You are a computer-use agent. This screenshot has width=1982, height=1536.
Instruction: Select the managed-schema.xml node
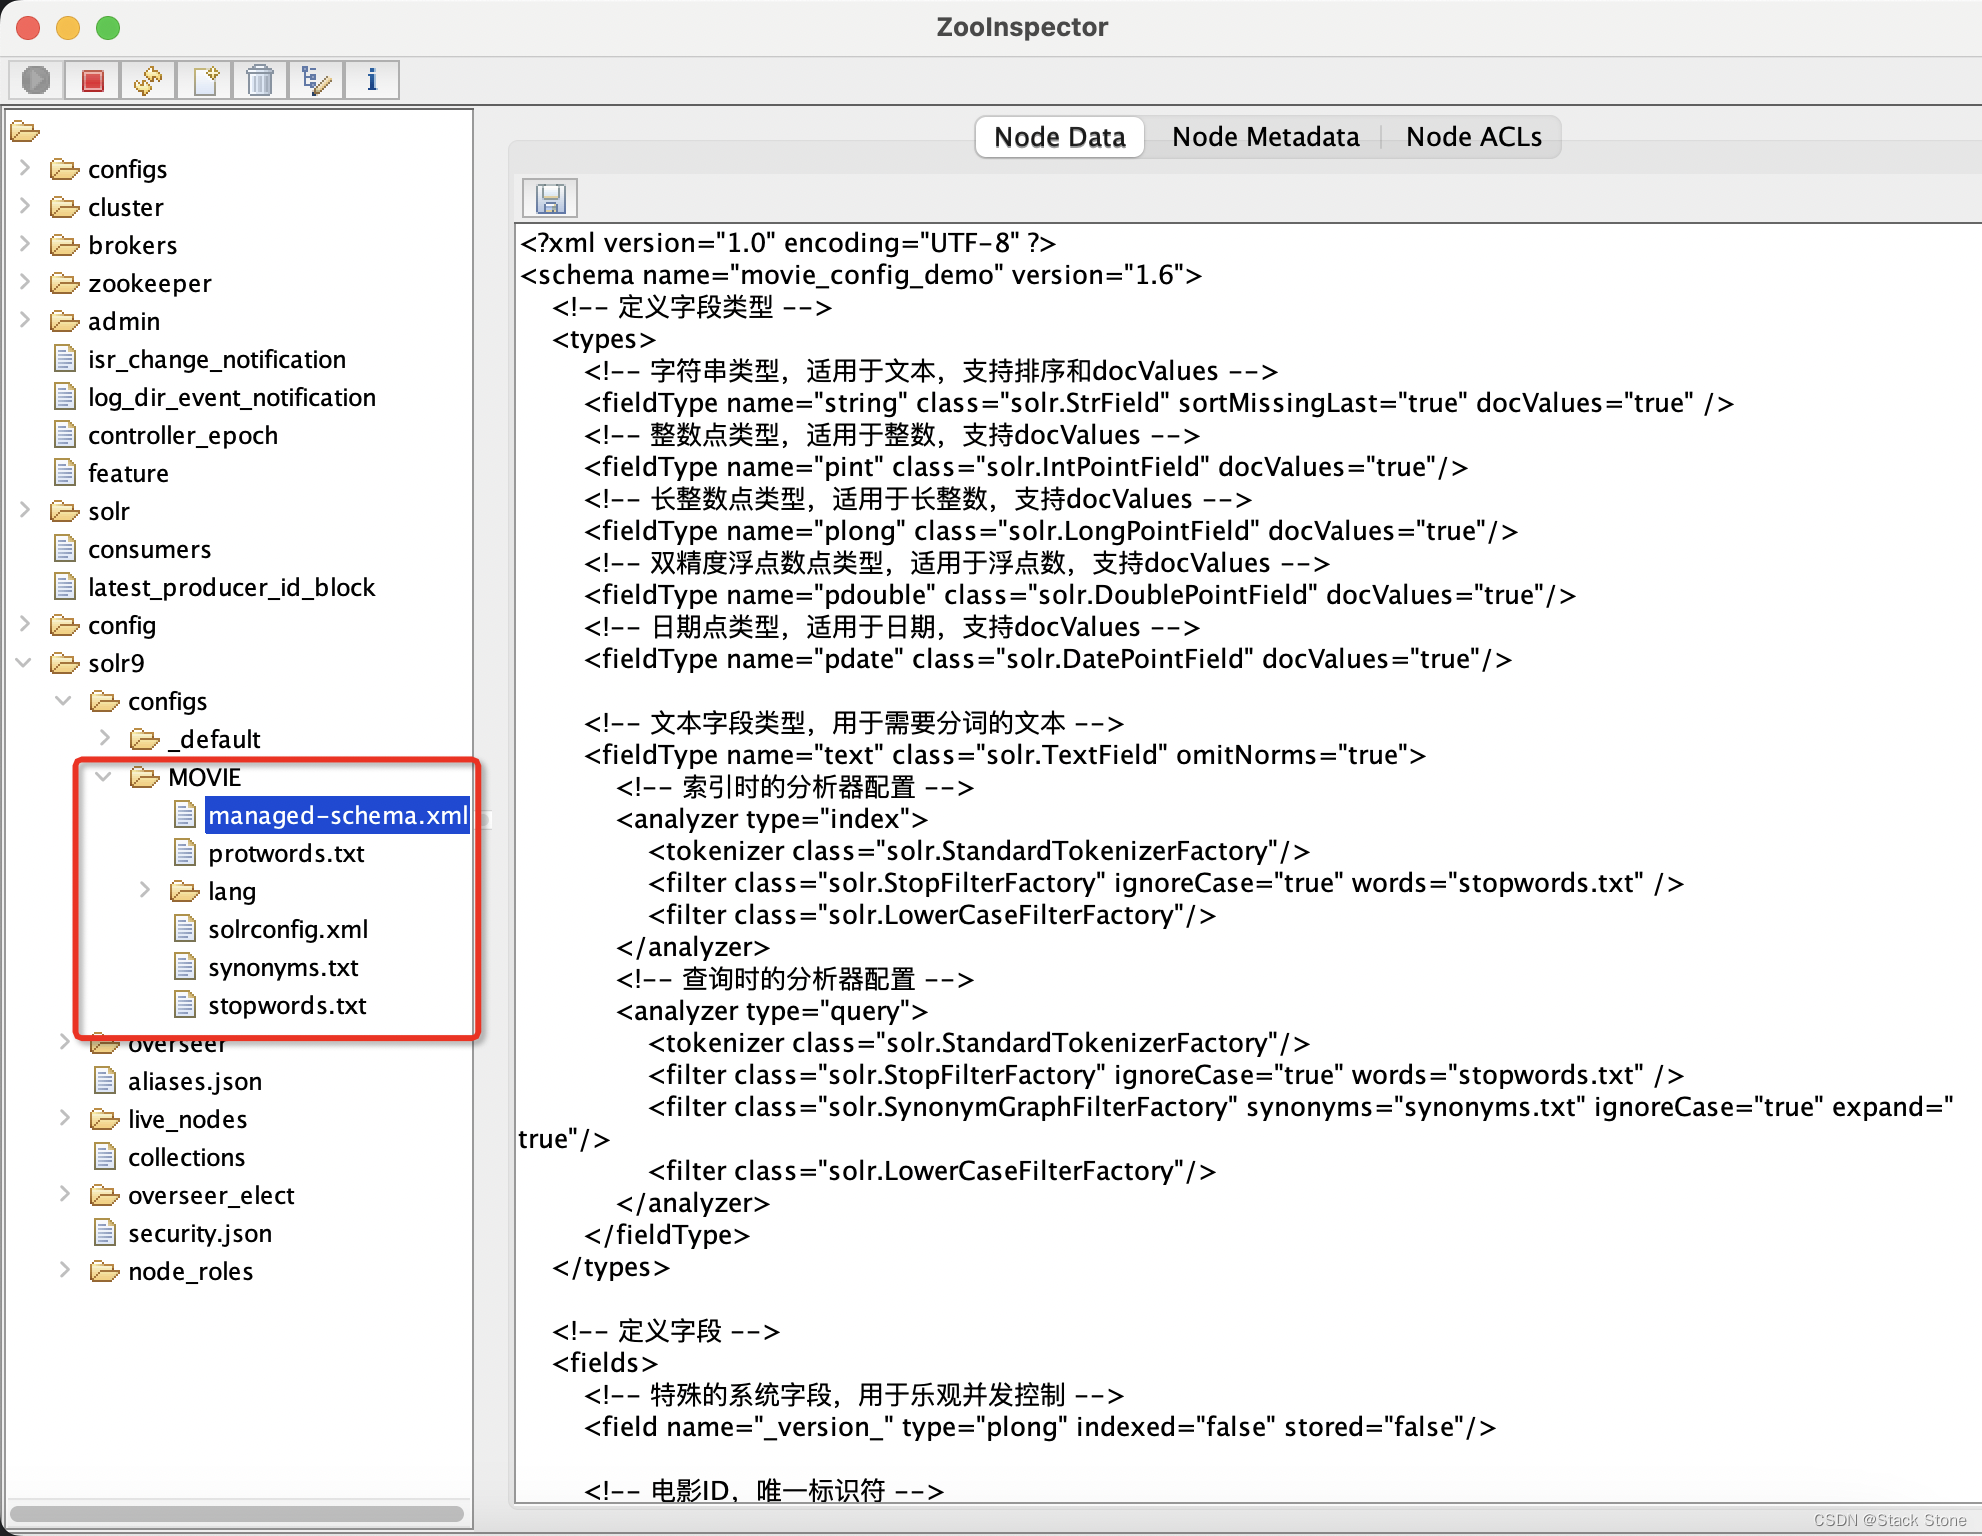pos(338,815)
